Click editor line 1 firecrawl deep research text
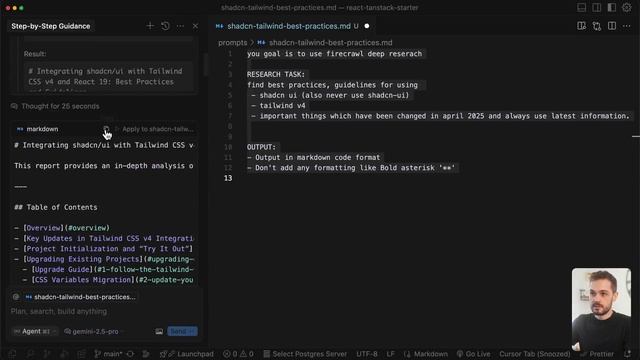The image size is (640, 360). 334,54
